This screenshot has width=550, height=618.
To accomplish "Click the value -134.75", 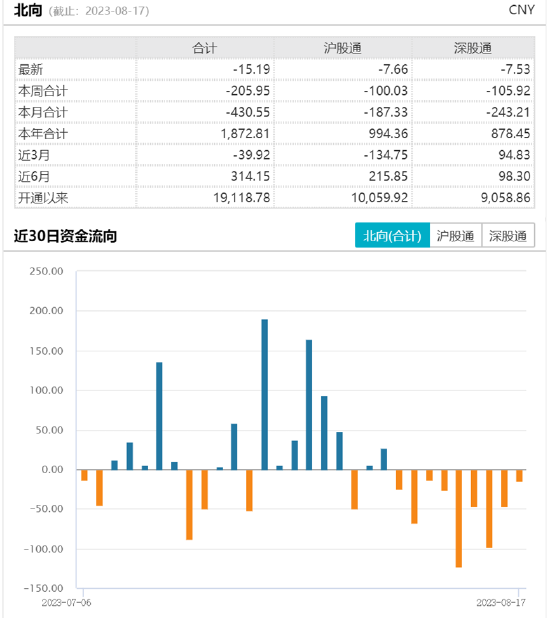I will [x=386, y=154].
